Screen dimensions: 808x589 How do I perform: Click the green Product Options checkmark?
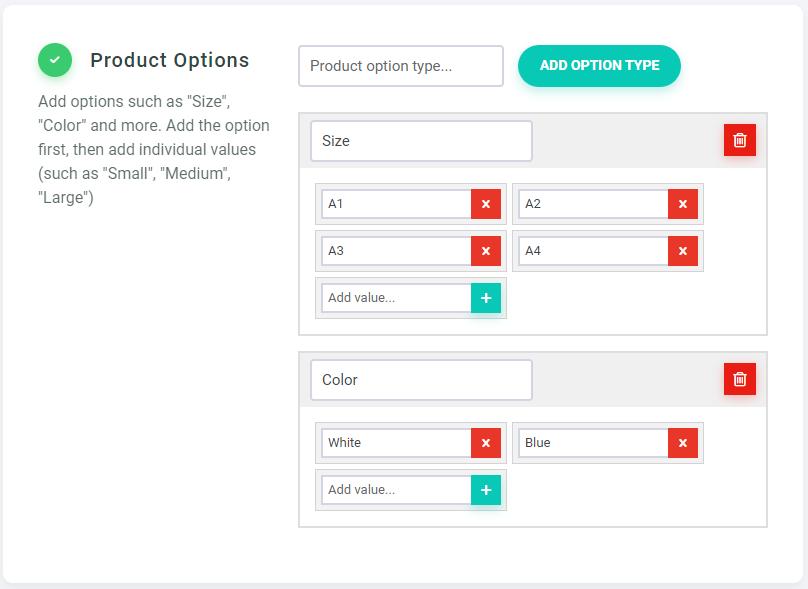[x=55, y=60]
